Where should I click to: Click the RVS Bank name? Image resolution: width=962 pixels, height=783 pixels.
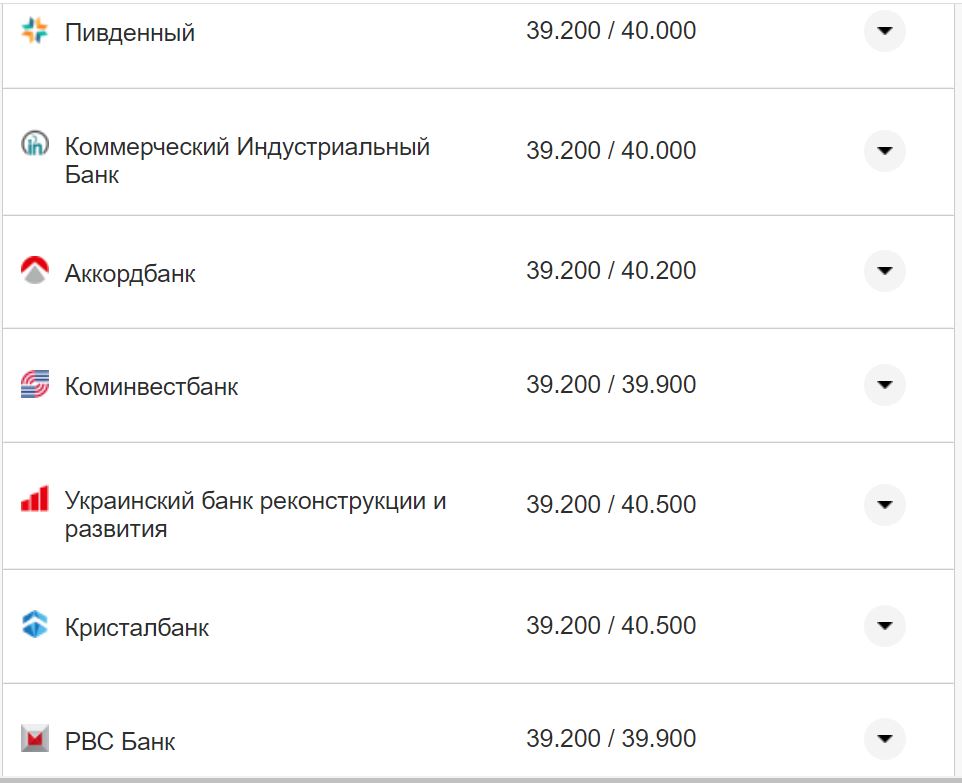pyautogui.click(x=120, y=741)
